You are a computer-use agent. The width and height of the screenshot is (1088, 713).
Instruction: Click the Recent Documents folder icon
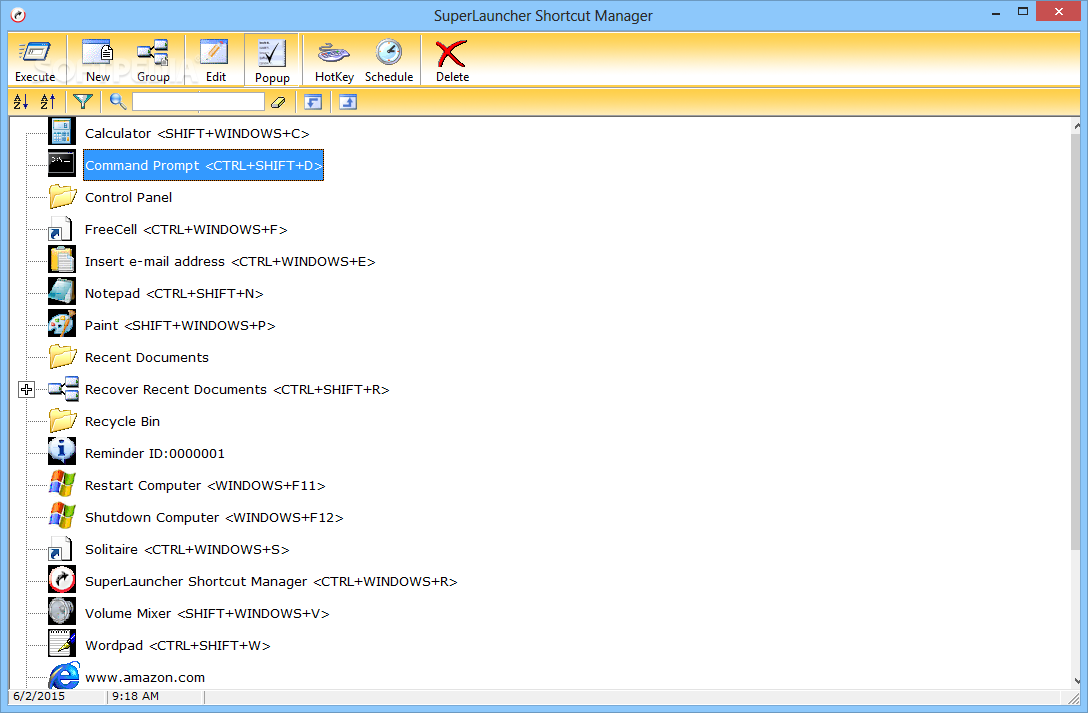62,356
